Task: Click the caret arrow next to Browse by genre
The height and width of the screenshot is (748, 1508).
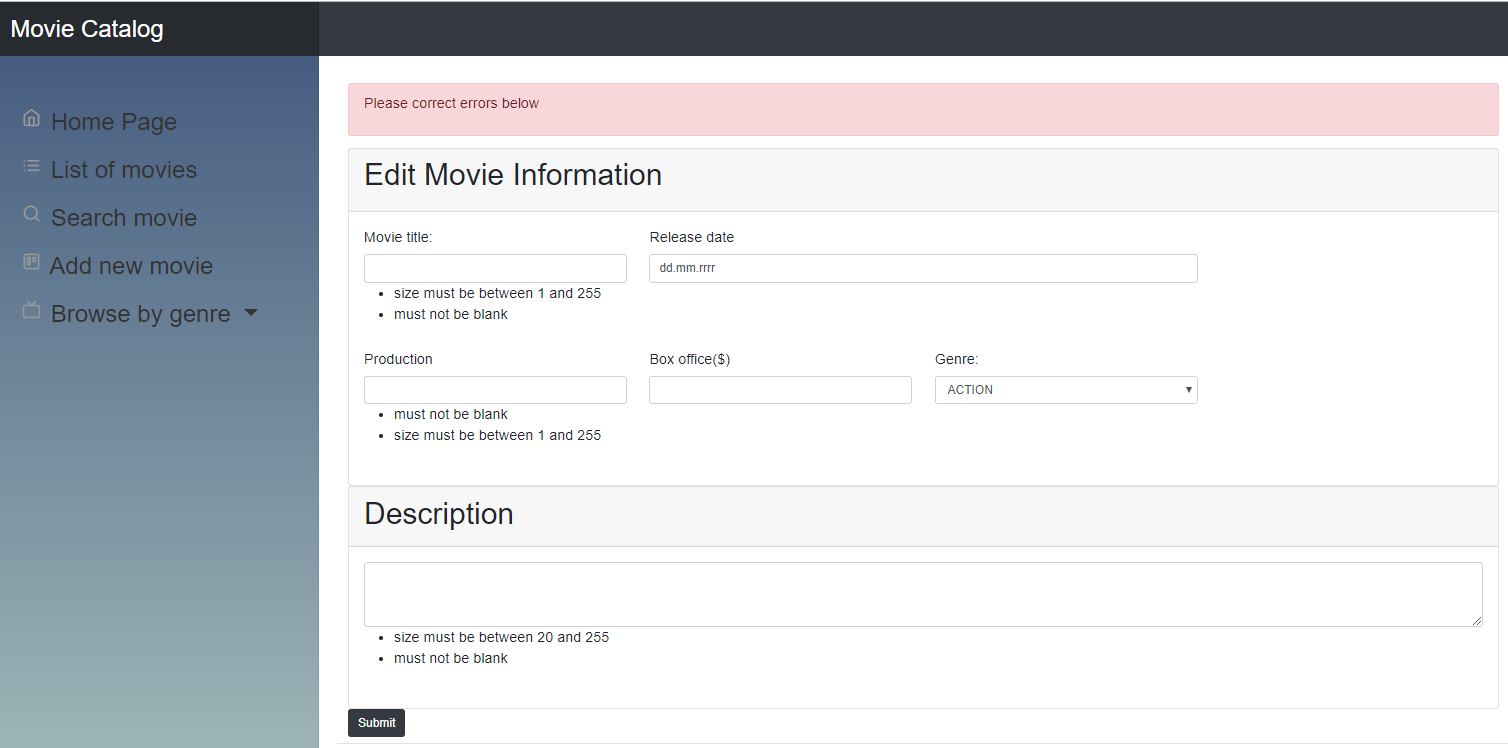Action: pyautogui.click(x=251, y=313)
